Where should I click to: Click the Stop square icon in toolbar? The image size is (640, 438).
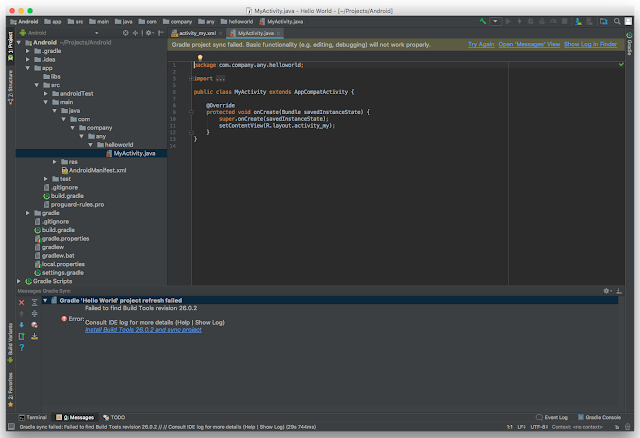pyautogui.click(x=564, y=21)
